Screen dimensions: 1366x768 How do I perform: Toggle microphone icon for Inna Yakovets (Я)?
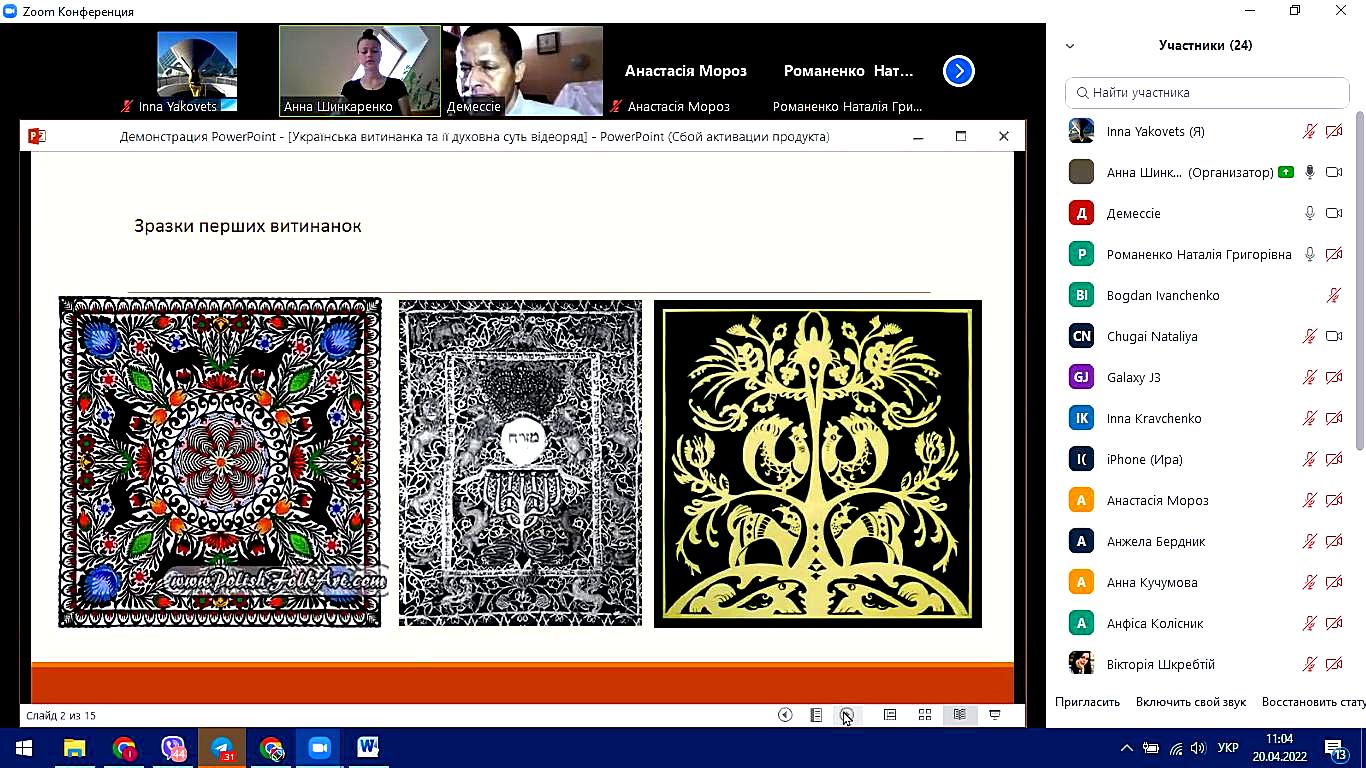pyautogui.click(x=1310, y=131)
